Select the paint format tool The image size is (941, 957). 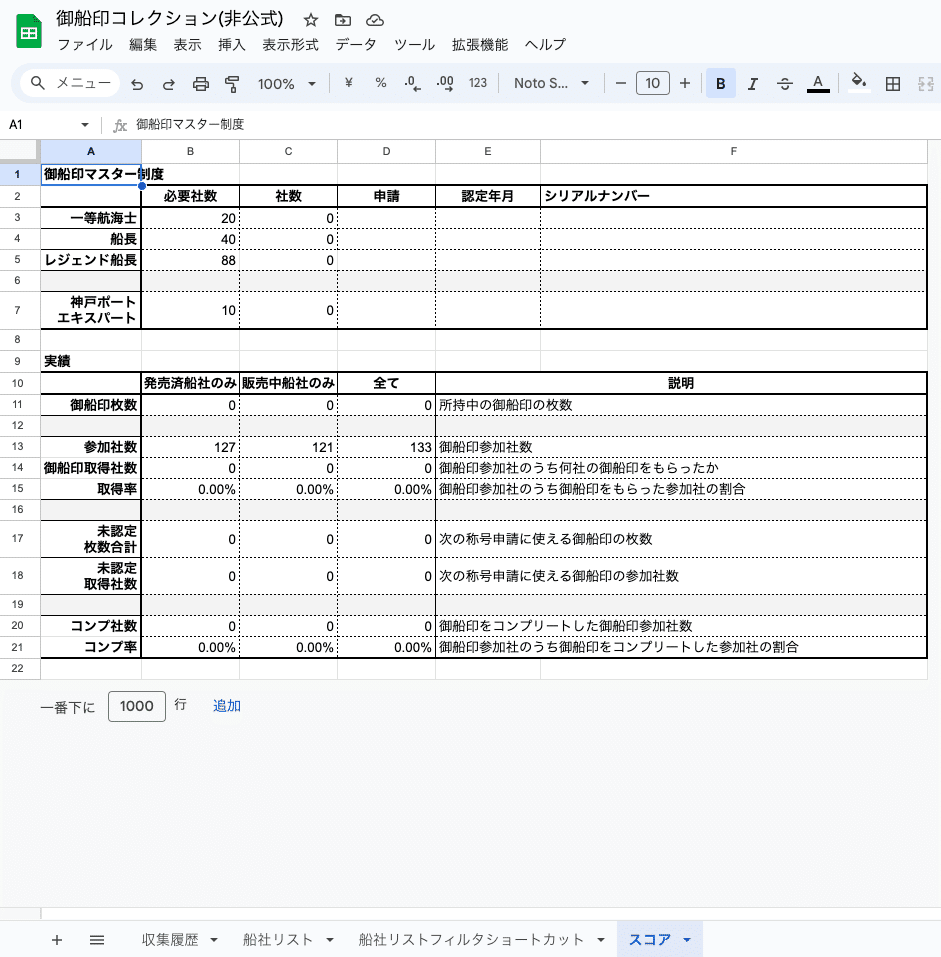(x=232, y=83)
